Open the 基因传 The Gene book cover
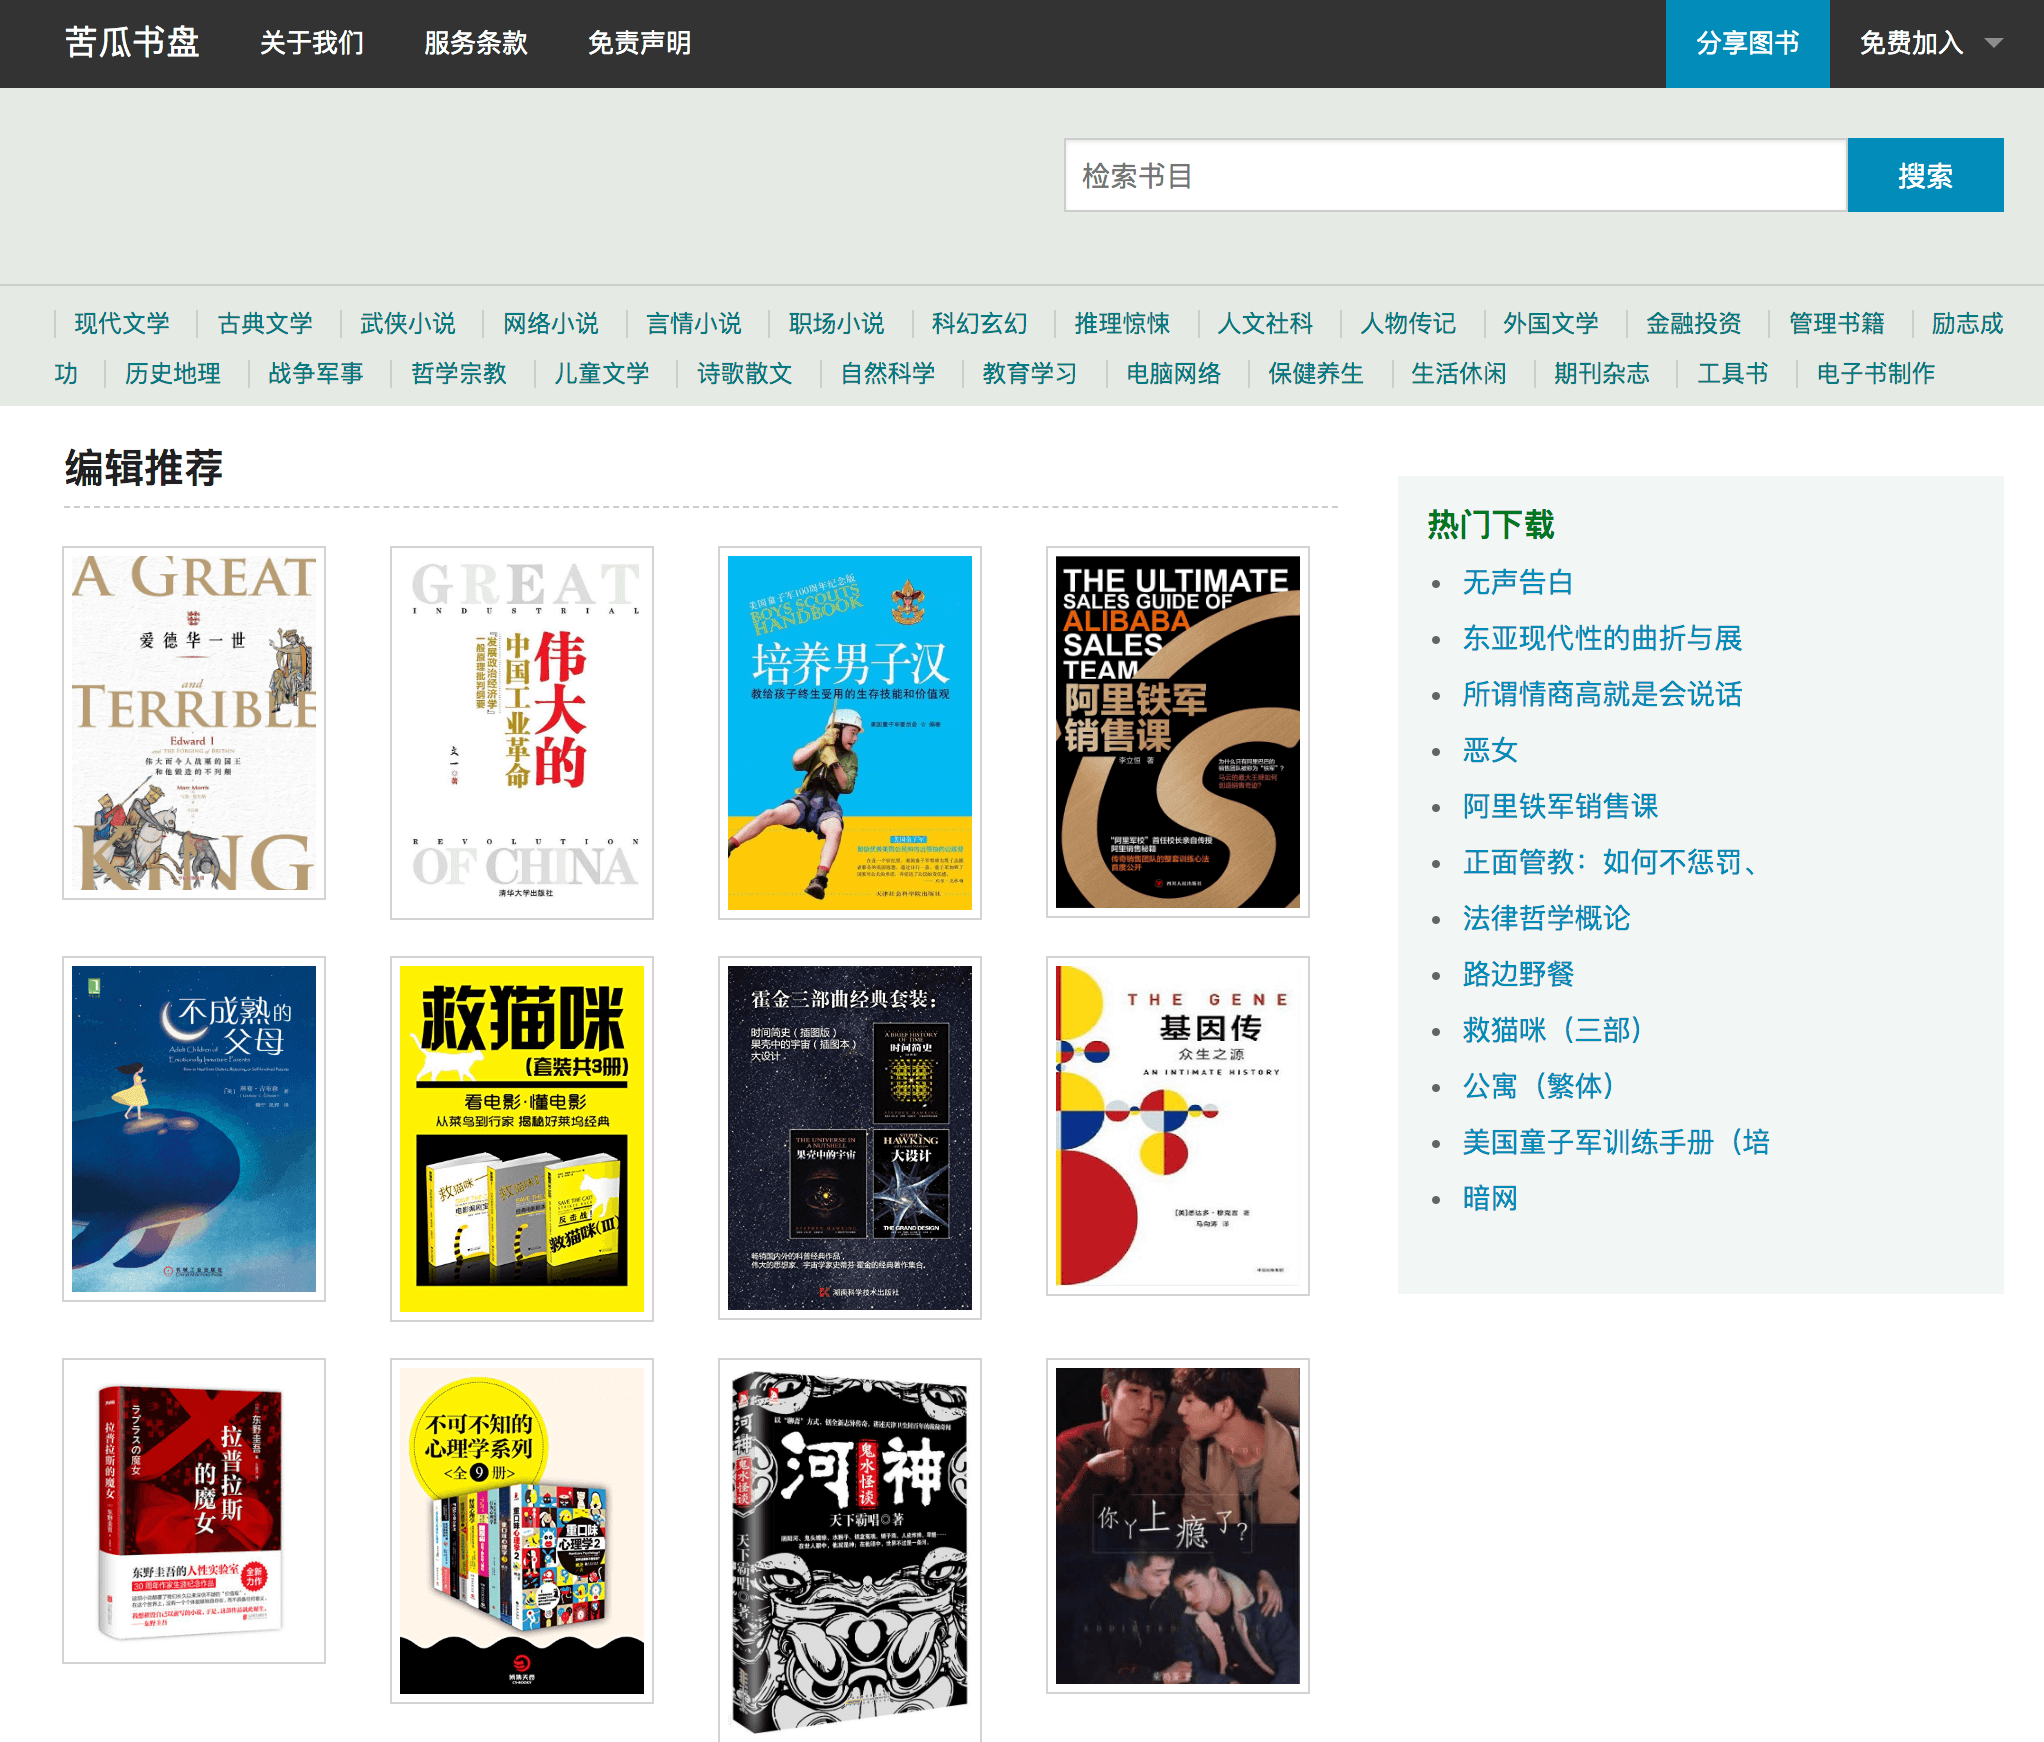Viewport: 2044px width, 1742px height. [x=1177, y=1125]
